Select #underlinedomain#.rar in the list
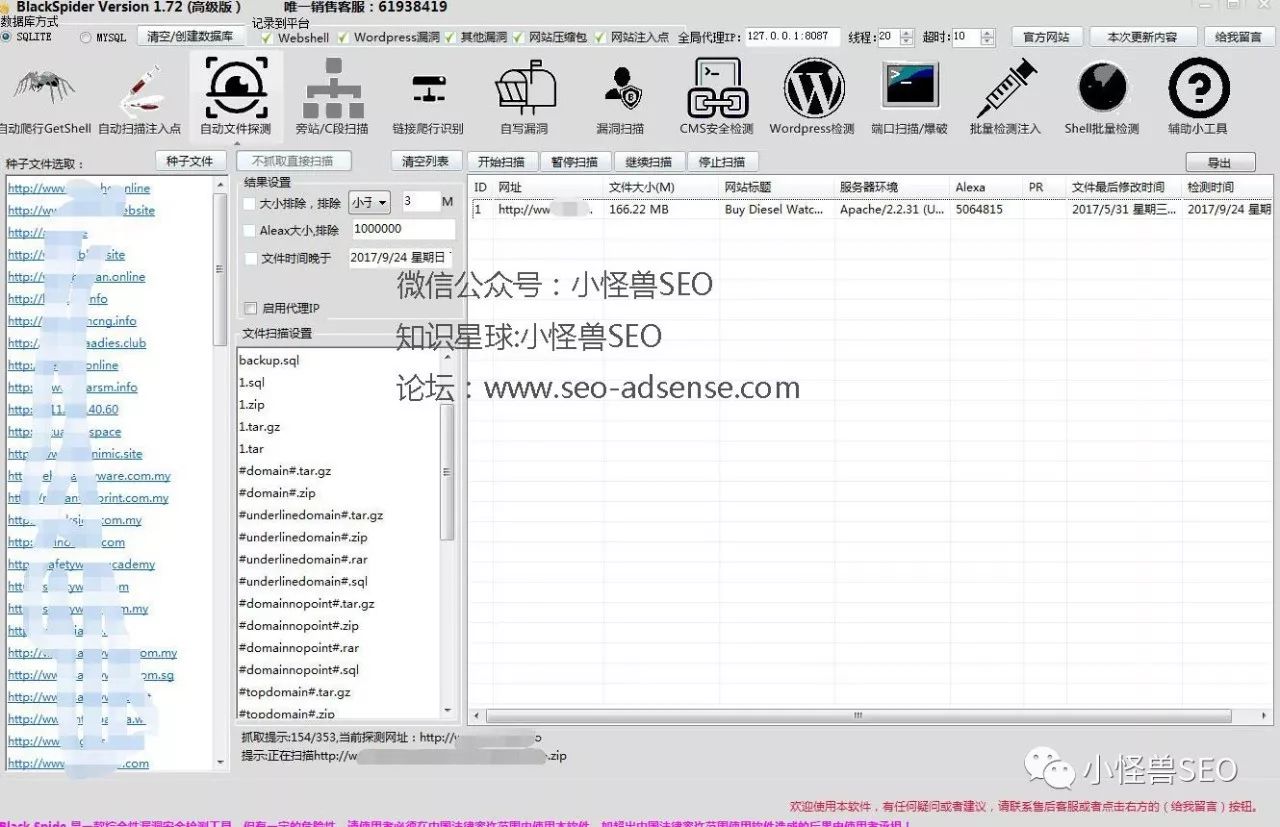 pyautogui.click(x=303, y=559)
